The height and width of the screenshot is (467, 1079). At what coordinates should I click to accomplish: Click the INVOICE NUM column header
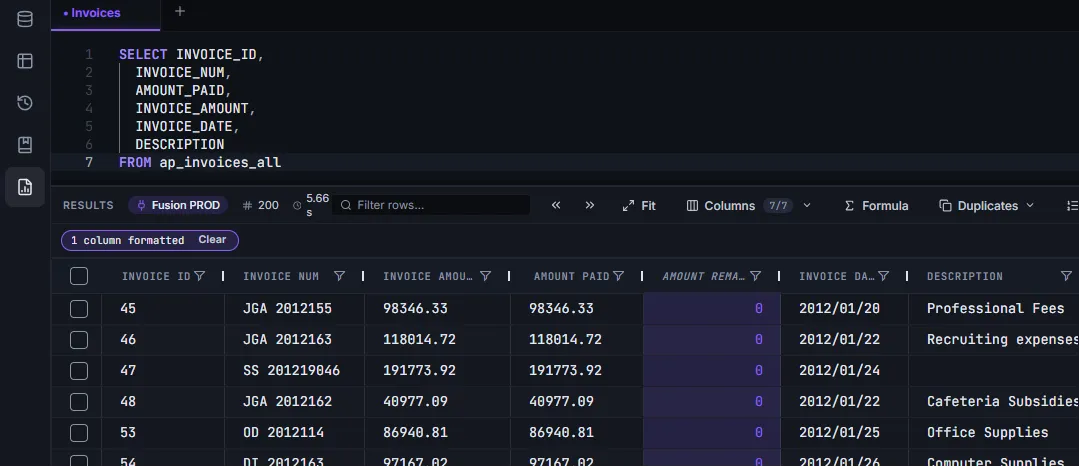point(281,276)
